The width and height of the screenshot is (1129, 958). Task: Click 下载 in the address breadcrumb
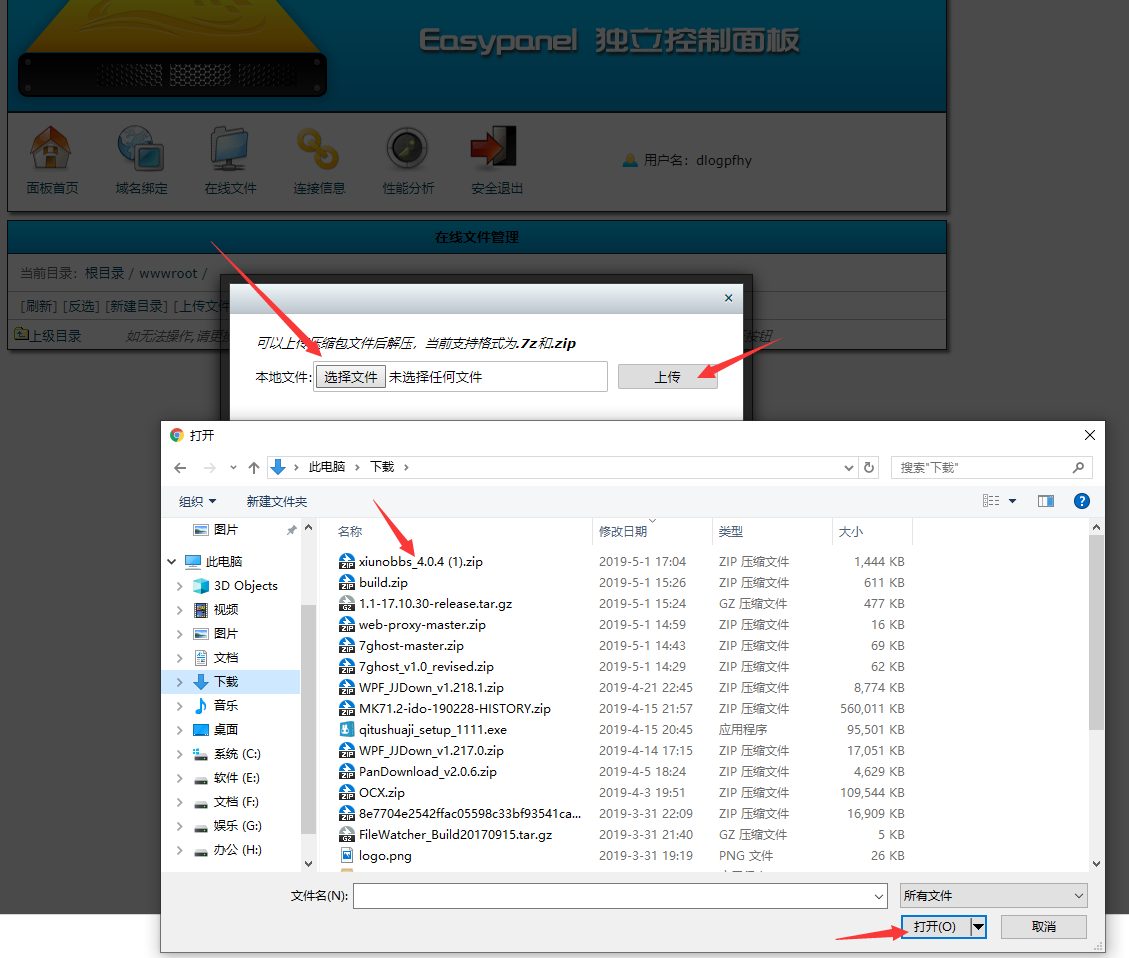pos(382,467)
